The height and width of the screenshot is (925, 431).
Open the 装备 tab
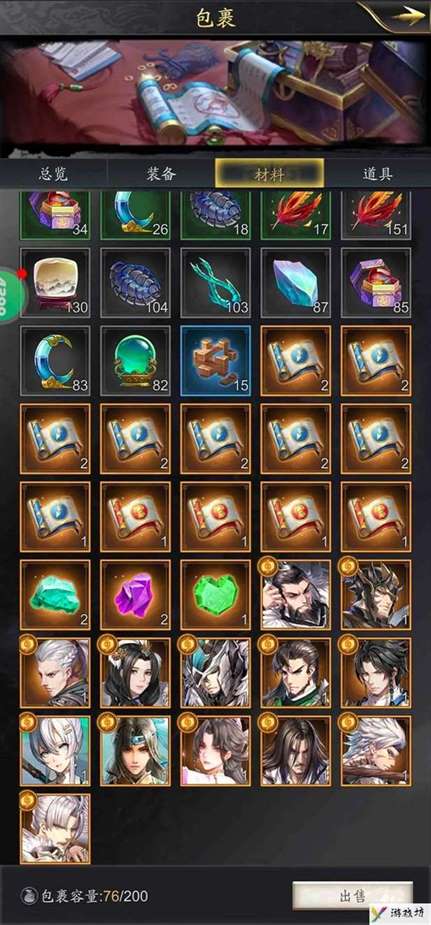coord(161,174)
